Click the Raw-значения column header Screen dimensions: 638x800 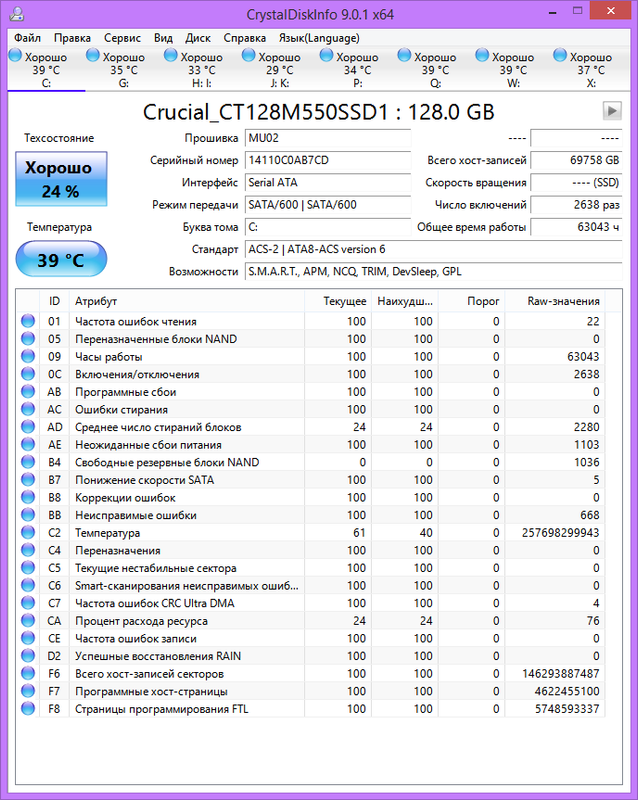coord(555,301)
